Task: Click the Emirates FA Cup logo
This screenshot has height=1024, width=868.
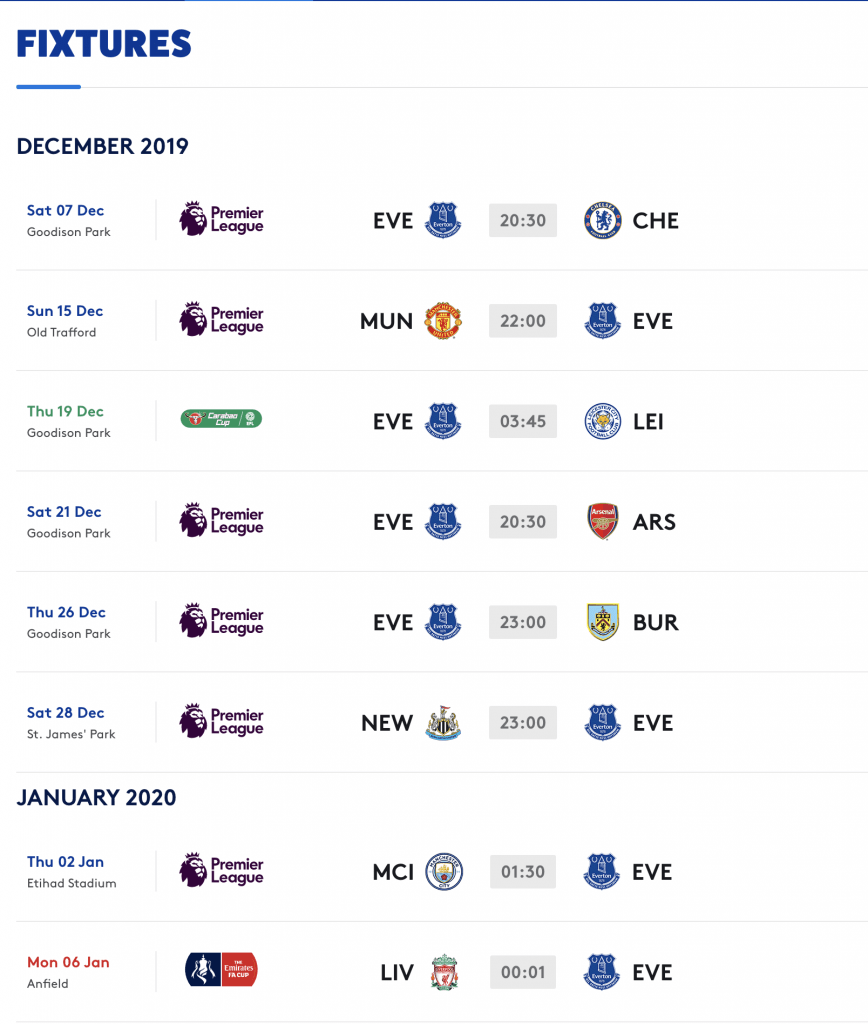Action: click(x=221, y=969)
